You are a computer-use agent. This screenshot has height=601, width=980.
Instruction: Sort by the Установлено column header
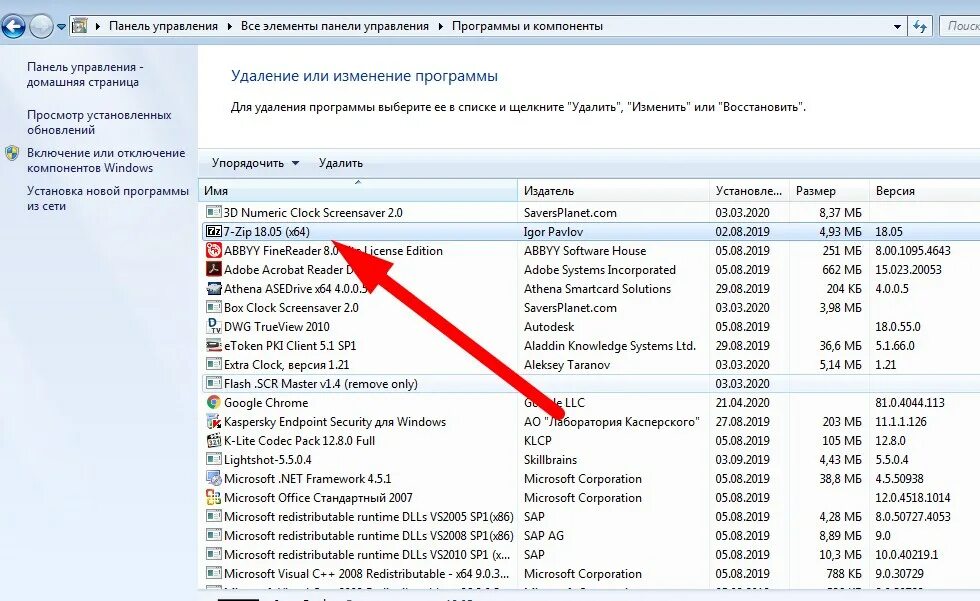tap(749, 191)
